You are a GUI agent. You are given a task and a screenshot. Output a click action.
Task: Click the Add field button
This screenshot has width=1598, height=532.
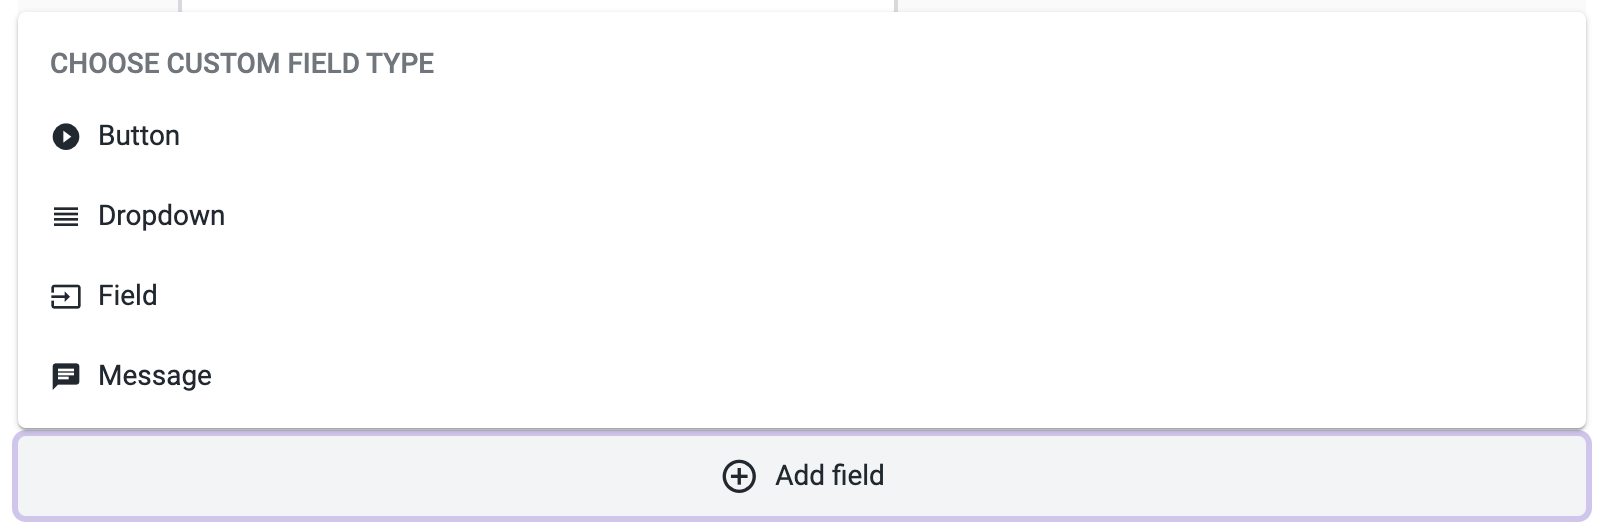pos(802,476)
